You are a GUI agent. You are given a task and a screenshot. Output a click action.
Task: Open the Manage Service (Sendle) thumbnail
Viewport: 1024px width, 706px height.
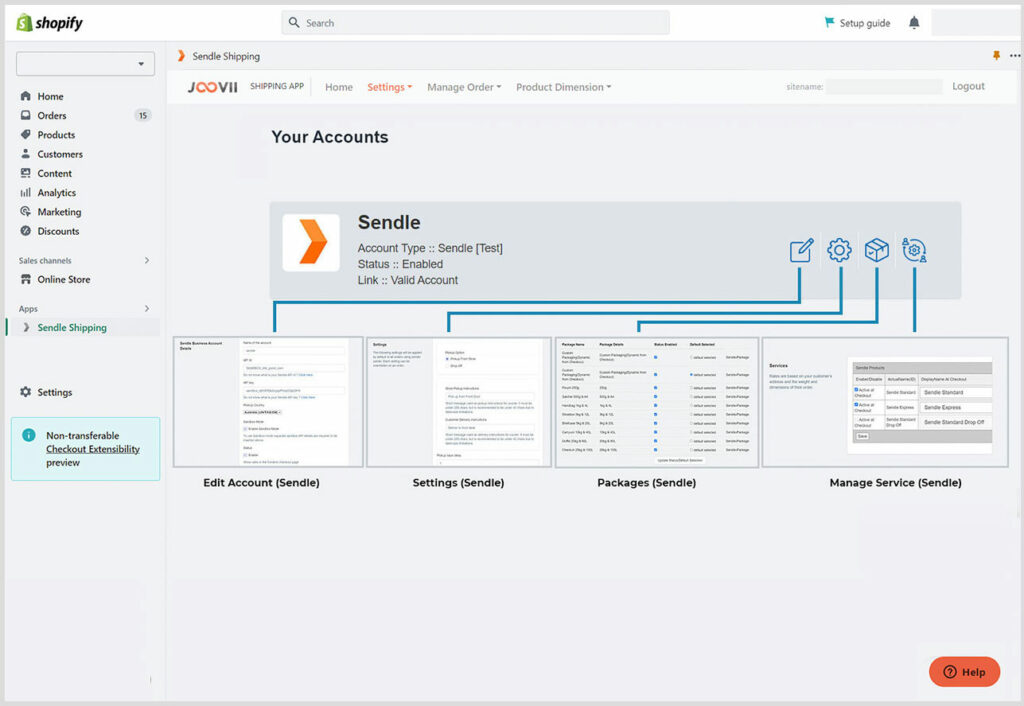click(886, 402)
